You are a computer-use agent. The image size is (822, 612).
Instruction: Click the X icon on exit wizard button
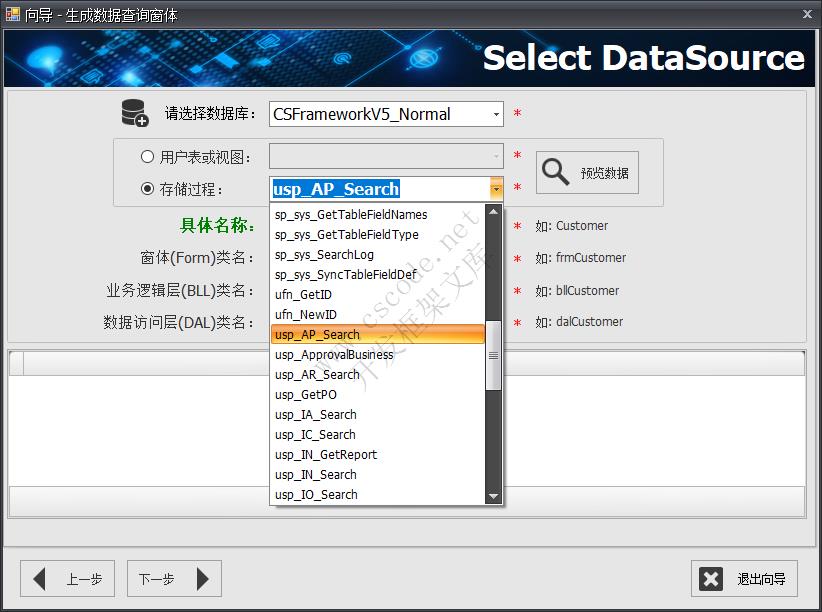point(711,578)
